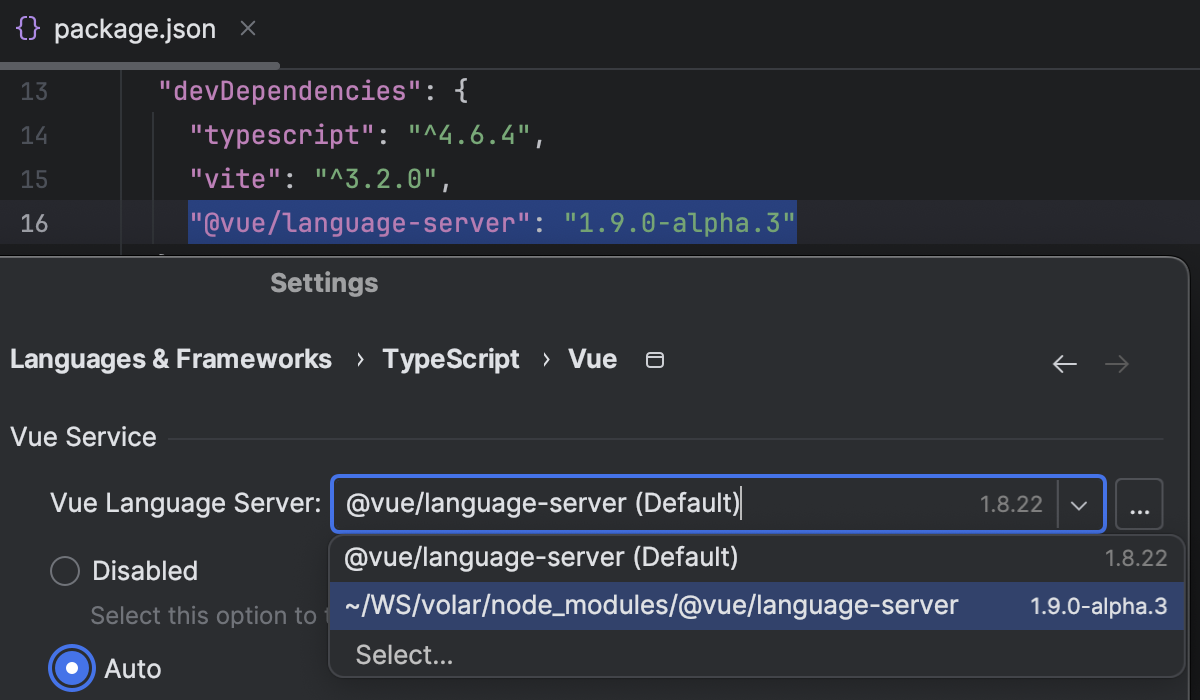Click the Settings dialog title
Screen dimensions: 1200x700
coord(323,283)
